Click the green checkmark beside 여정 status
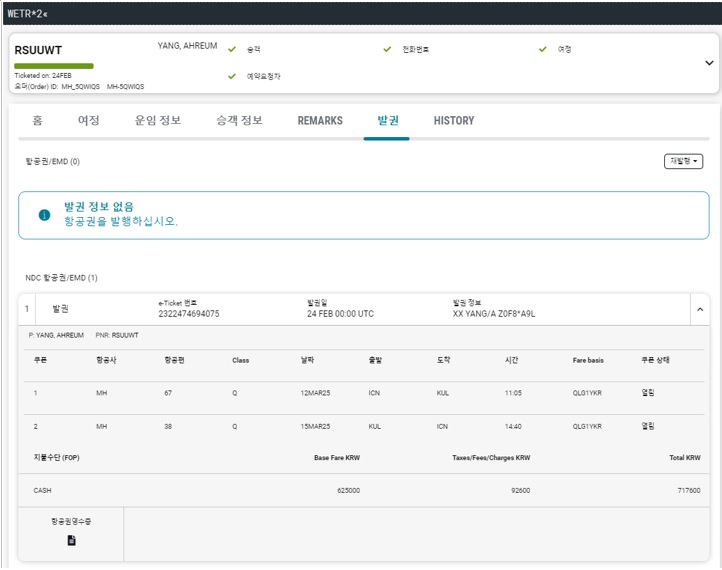 coord(543,49)
